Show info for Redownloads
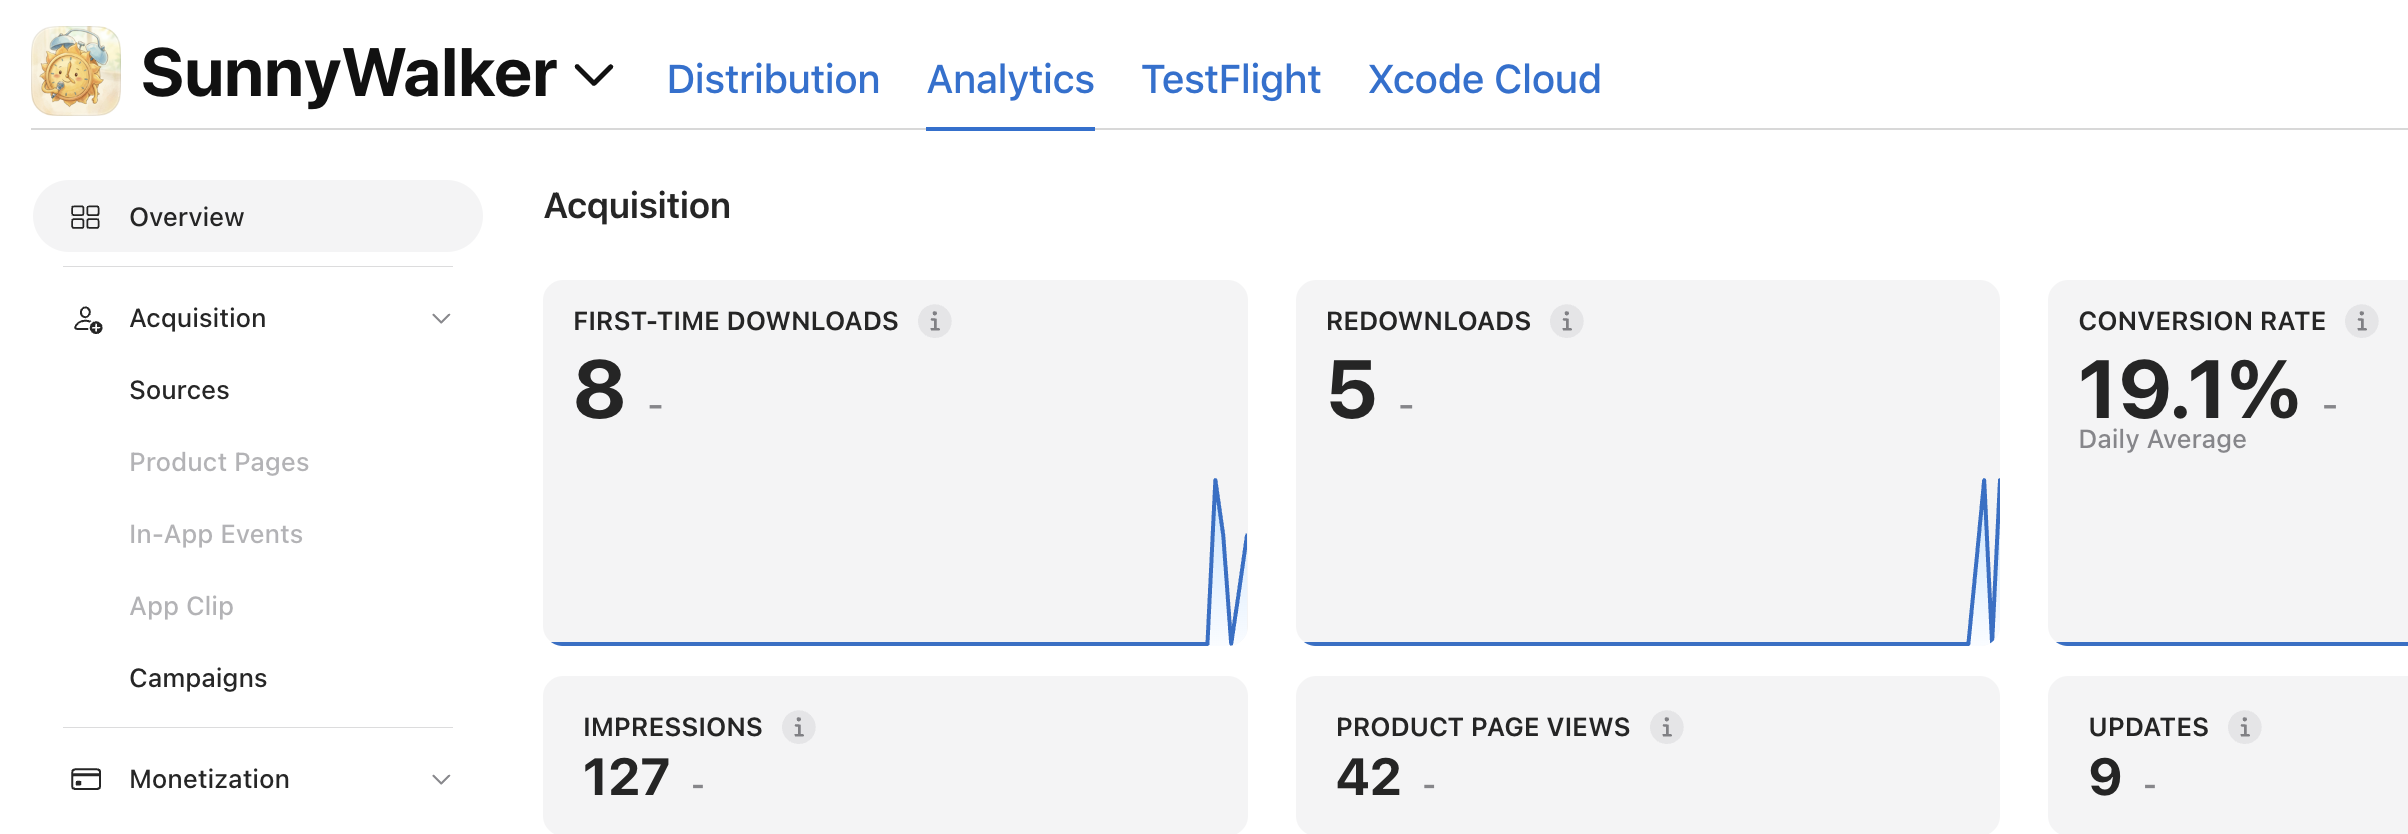The width and height of the screenshot is (2408, 834). (x=1567, y=321)
